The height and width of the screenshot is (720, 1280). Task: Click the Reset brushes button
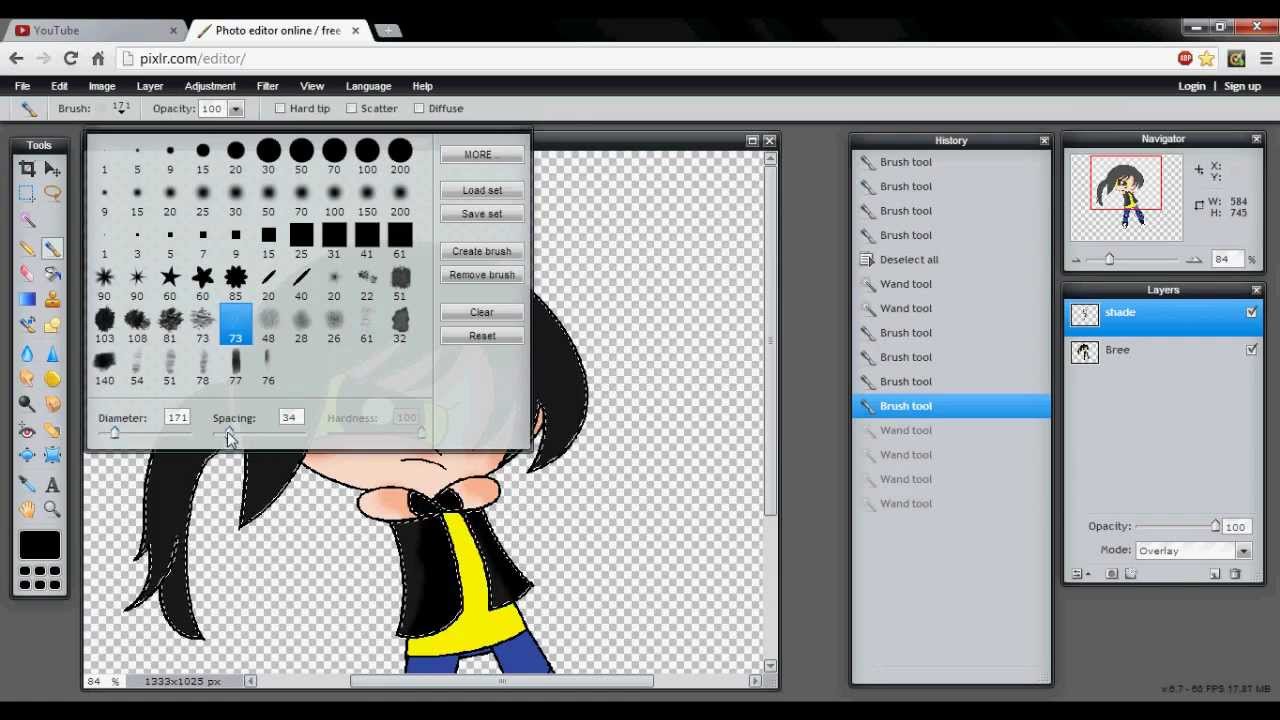click(482, 336)
